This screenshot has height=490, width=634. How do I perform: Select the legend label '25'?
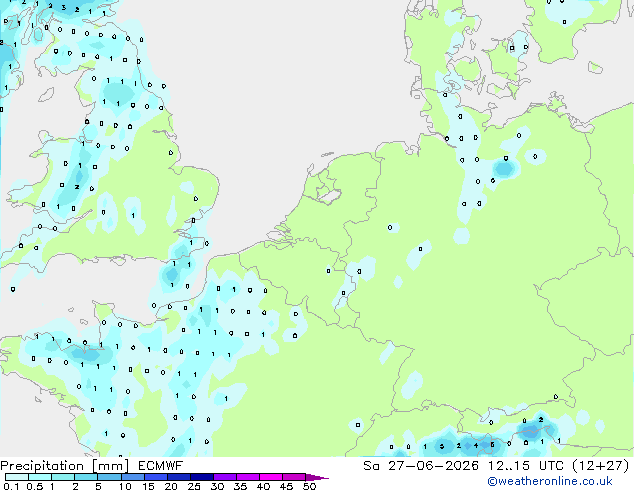coord(194,486)
